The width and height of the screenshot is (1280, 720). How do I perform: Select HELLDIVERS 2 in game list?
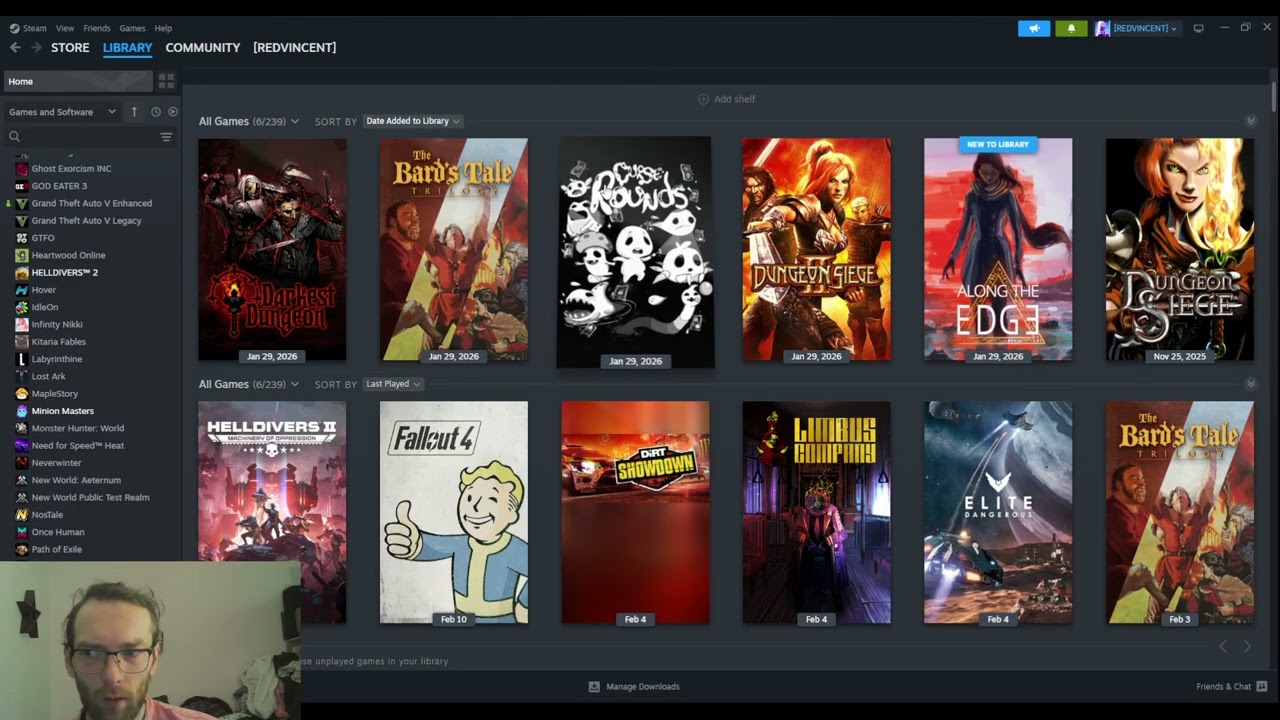click(64, 273)
